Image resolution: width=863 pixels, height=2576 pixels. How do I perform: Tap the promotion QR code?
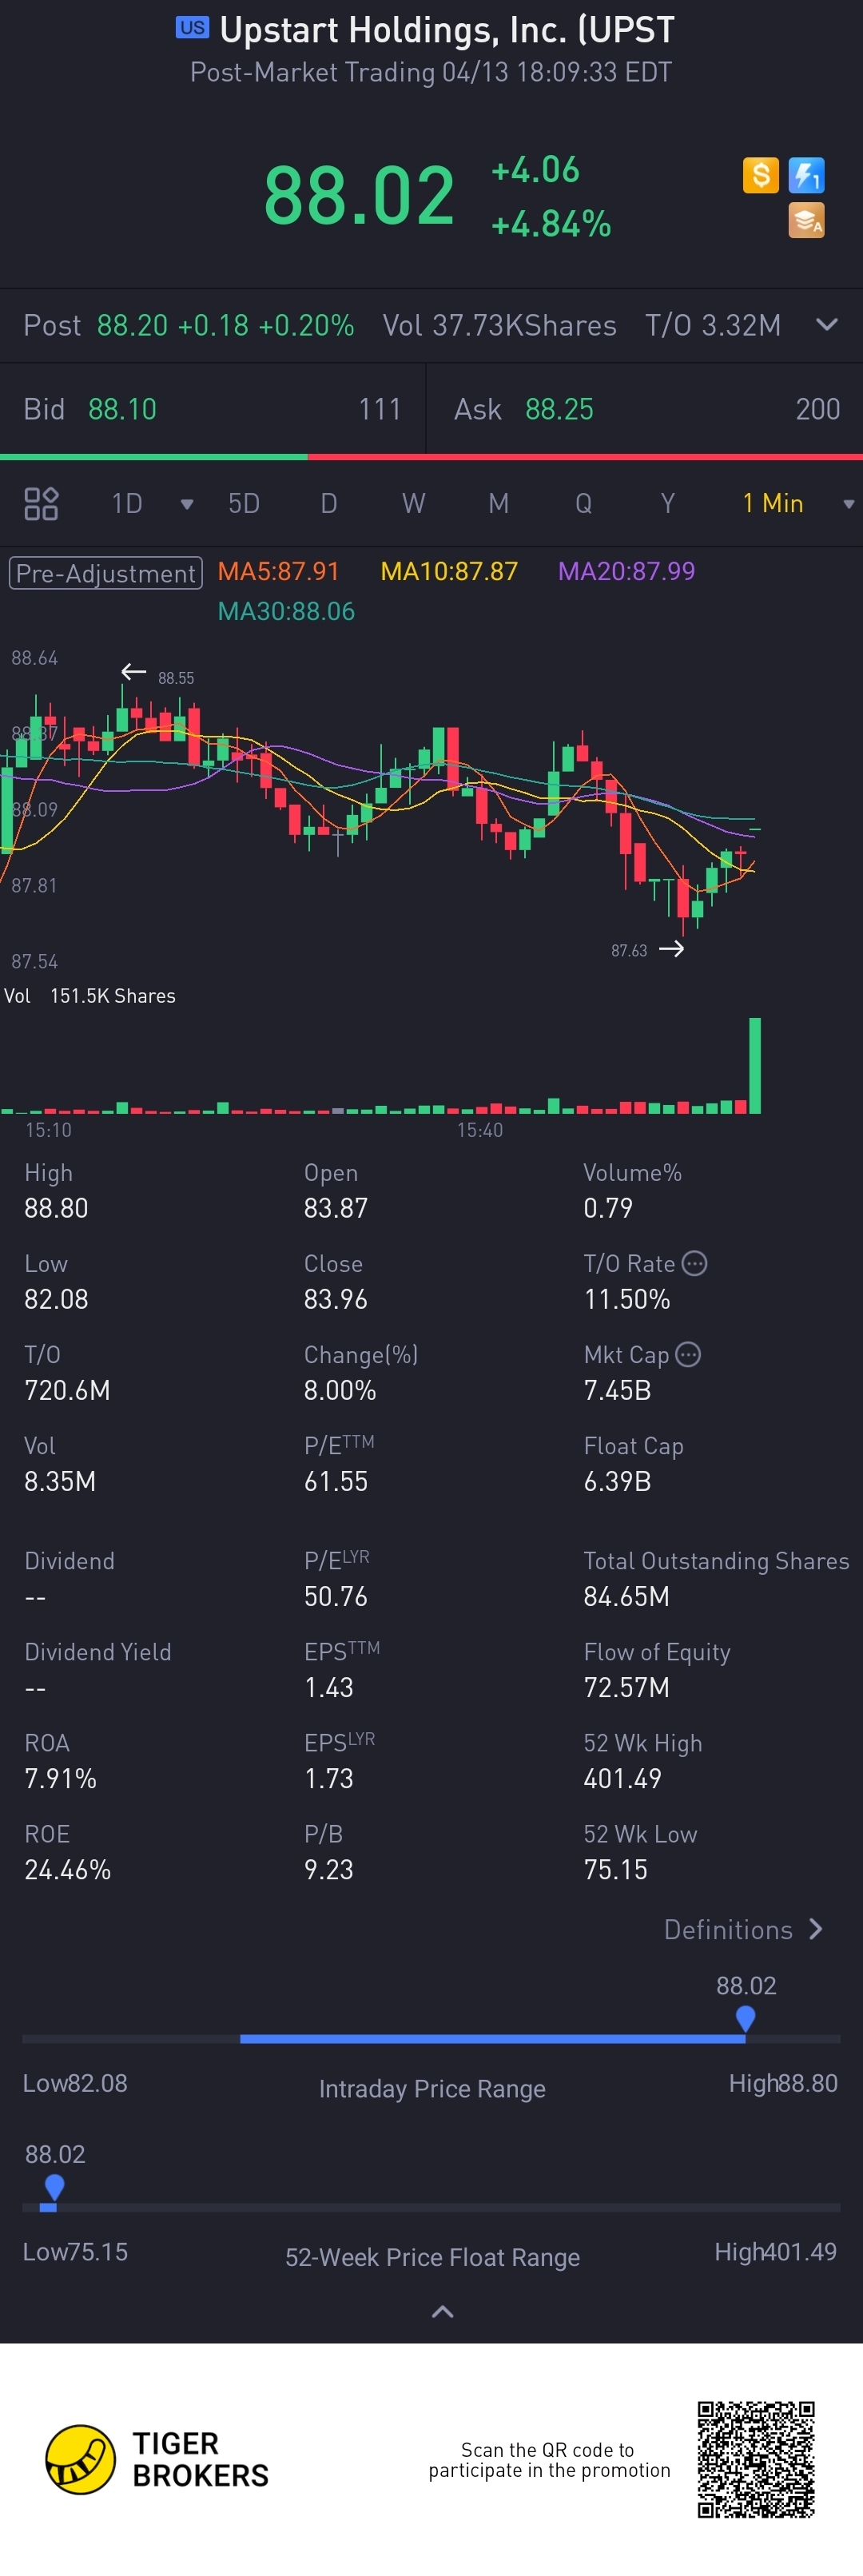(x=756, y=2459)
